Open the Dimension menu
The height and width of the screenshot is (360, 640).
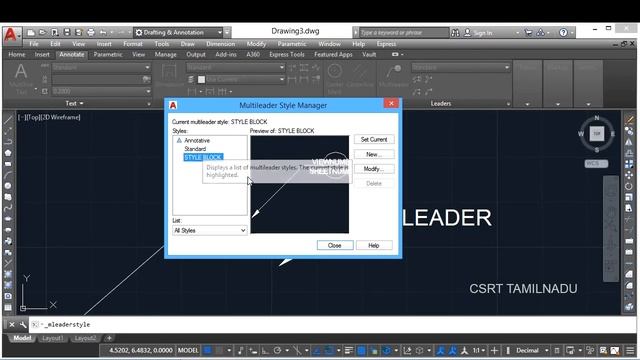coord(220,44)
